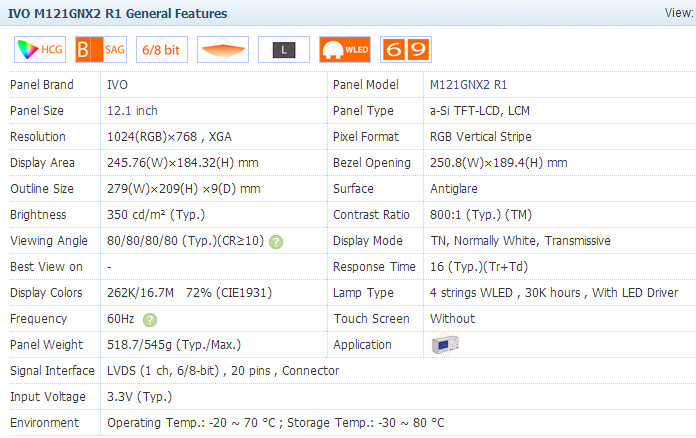
Task: Click the Display Mode label
Action: click(368, 241)
